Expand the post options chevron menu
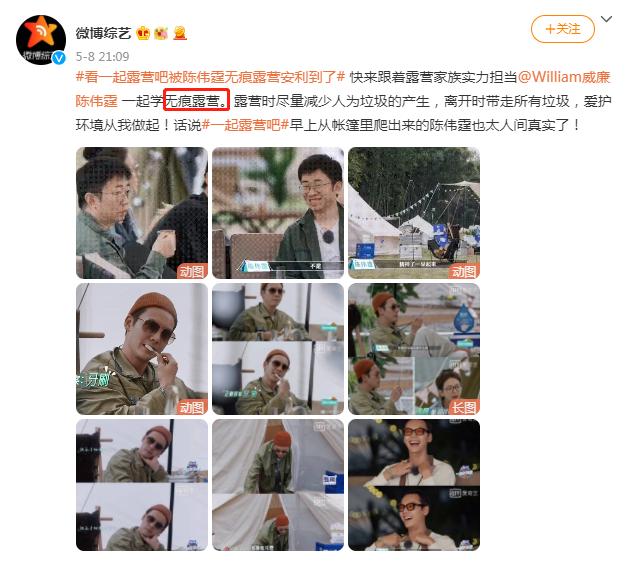626x564 pixels. (606, 19)
